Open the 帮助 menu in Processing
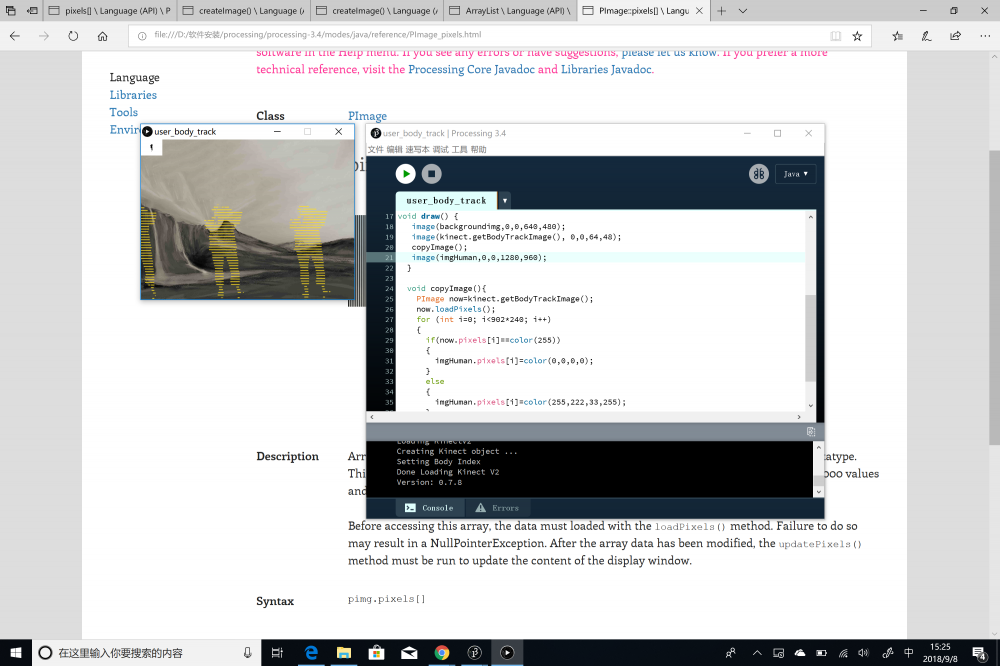The width and height of the screenshot is (1000, 666). click(478, 149)
